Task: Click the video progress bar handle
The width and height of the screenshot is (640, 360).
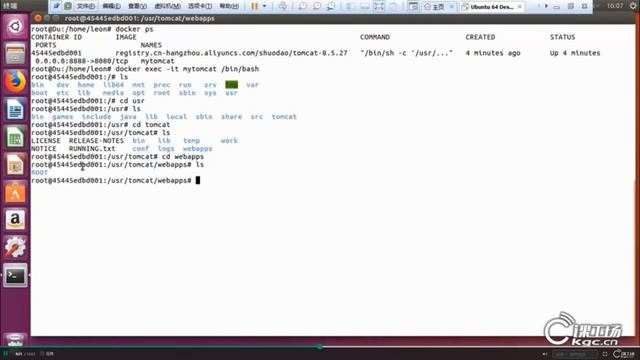Action: tap(320, 347)
